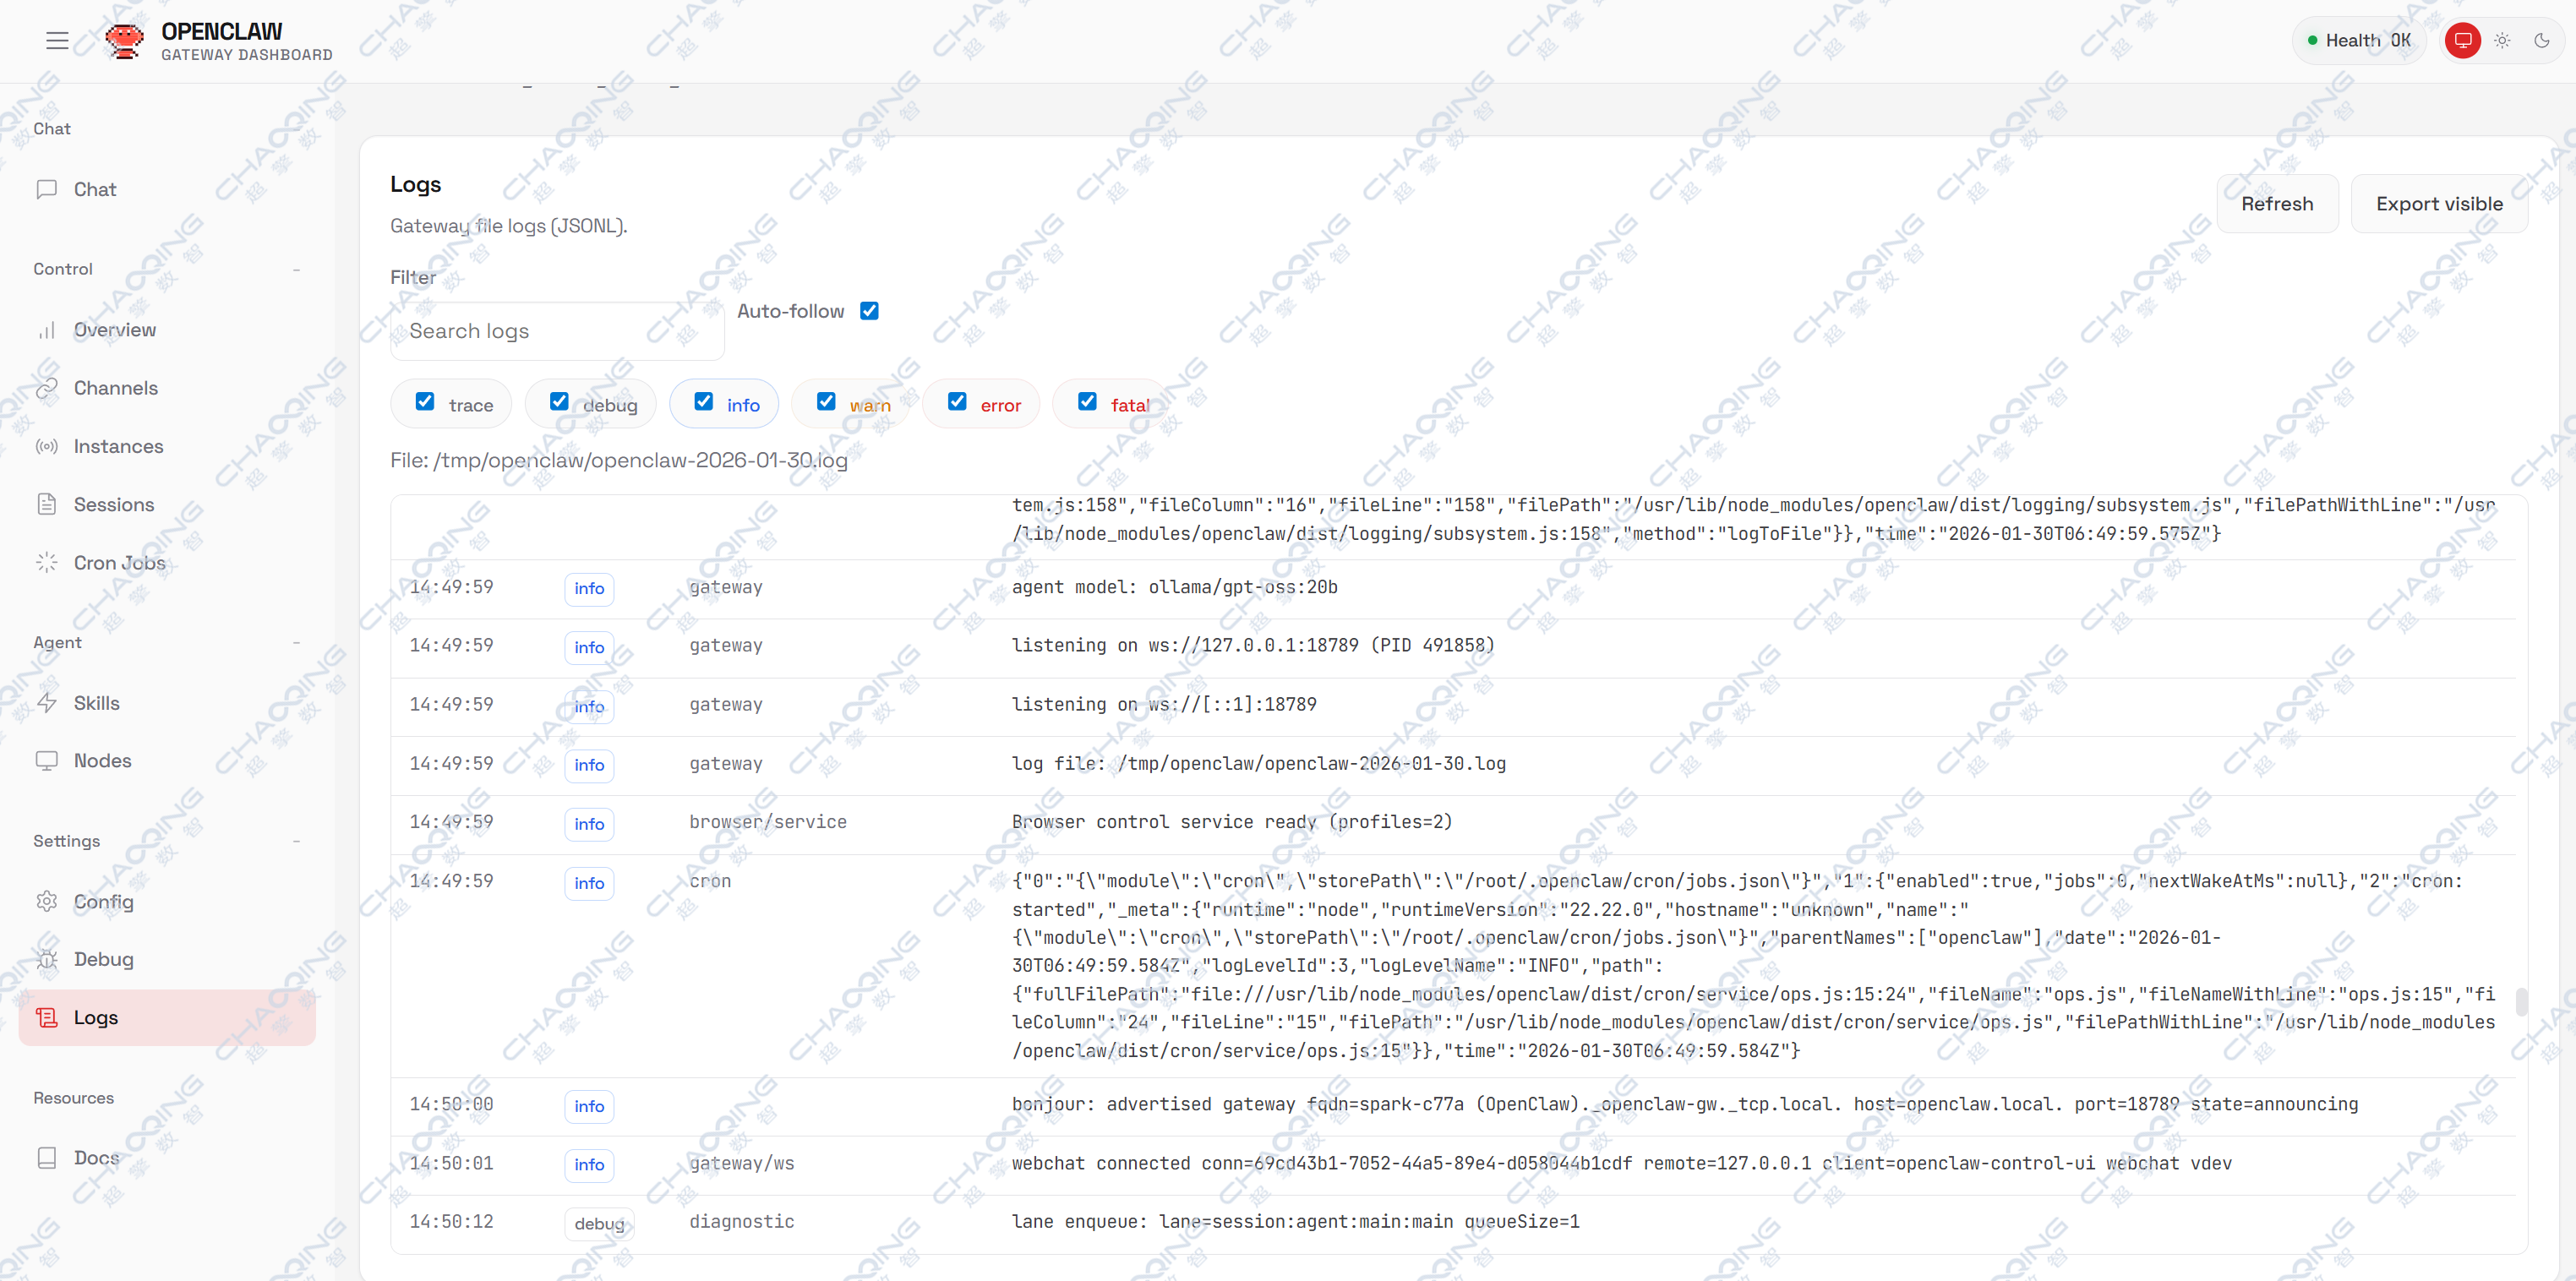This screenshot has height=1281, width=2576.
Task: Toggle the fatal level checkbox
Action: (1087, 402)
